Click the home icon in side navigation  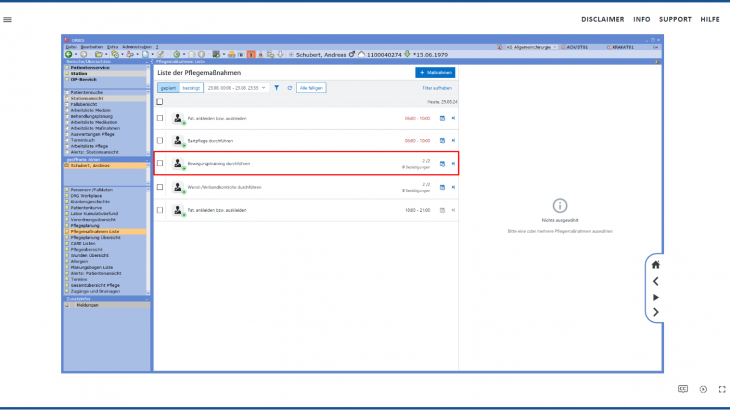tap(656, 265)
